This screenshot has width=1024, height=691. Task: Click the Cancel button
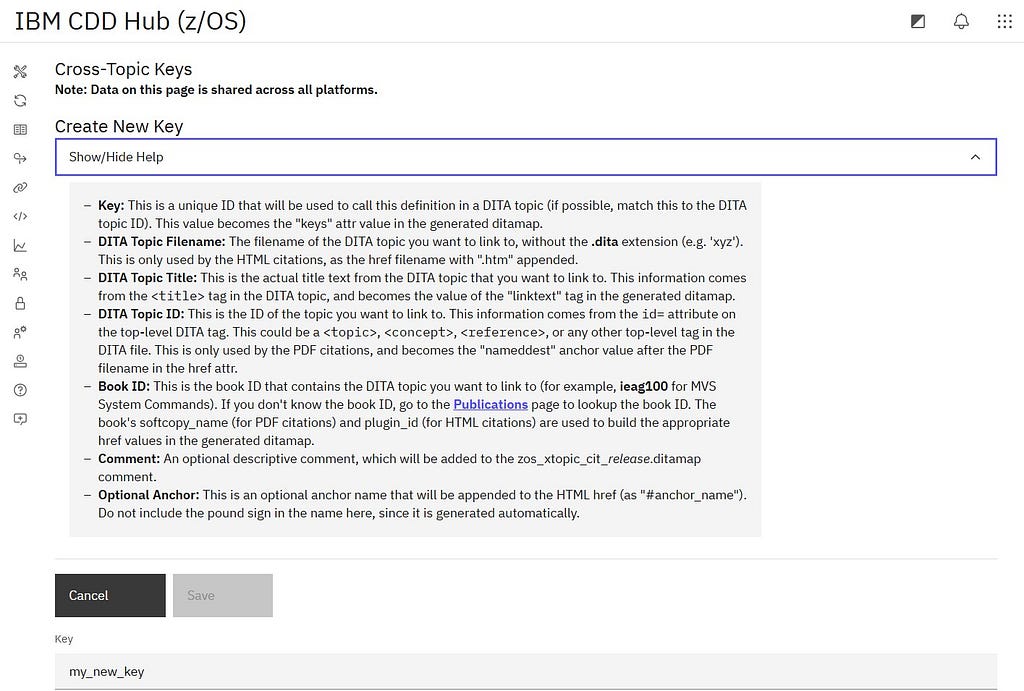click(110, 595)
